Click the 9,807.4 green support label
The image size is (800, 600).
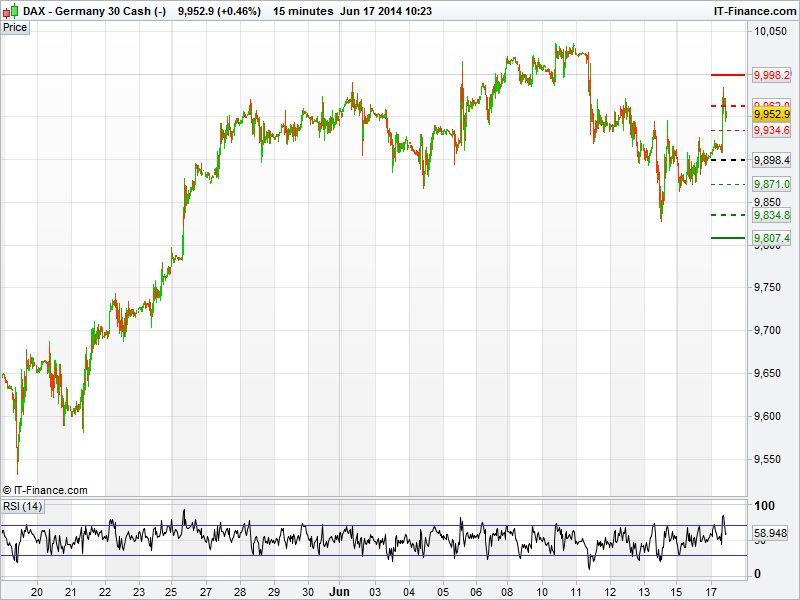click(x=772, y=238)
